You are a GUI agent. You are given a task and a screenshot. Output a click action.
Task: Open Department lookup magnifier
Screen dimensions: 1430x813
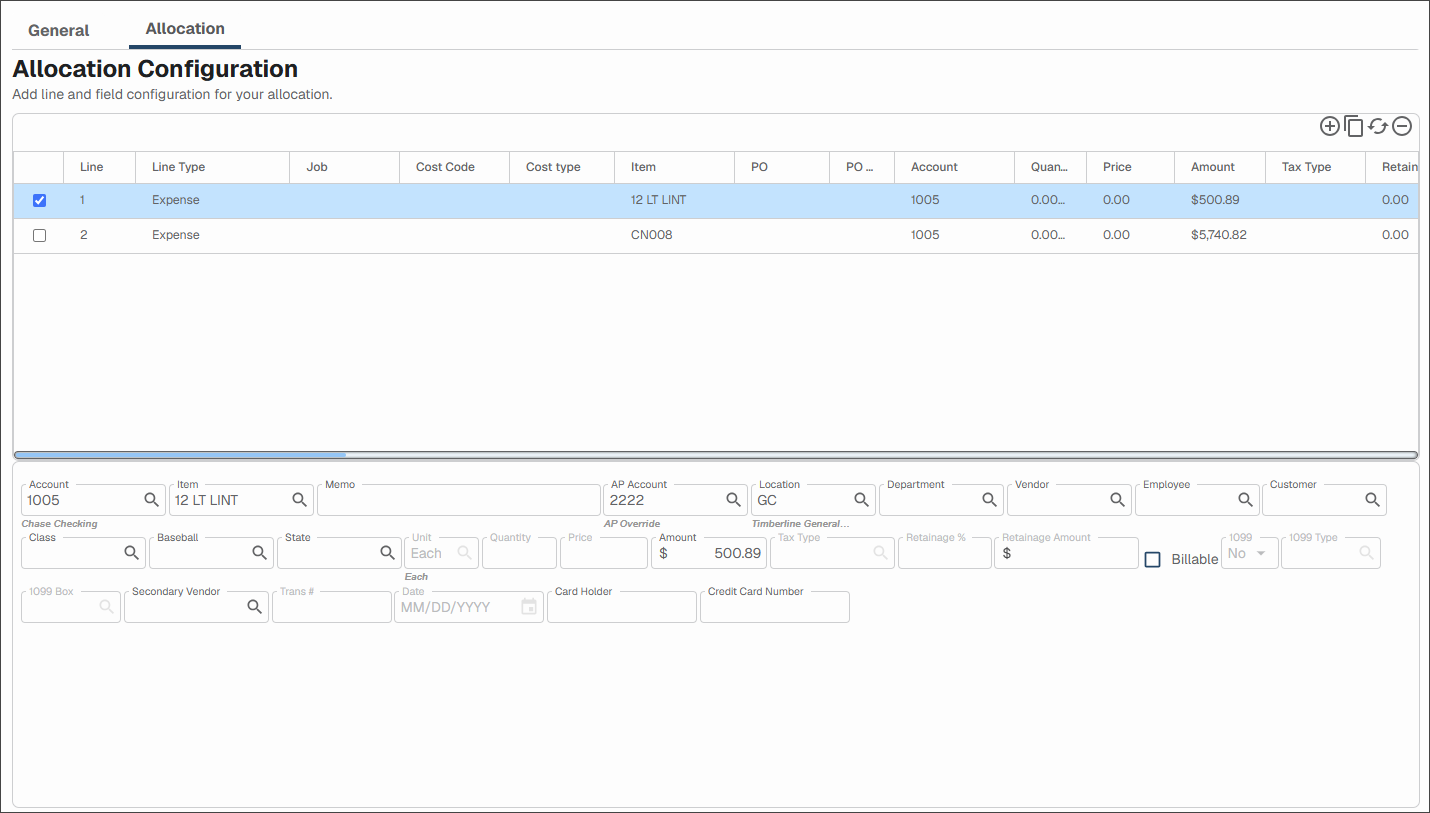(x=989, y=499)
